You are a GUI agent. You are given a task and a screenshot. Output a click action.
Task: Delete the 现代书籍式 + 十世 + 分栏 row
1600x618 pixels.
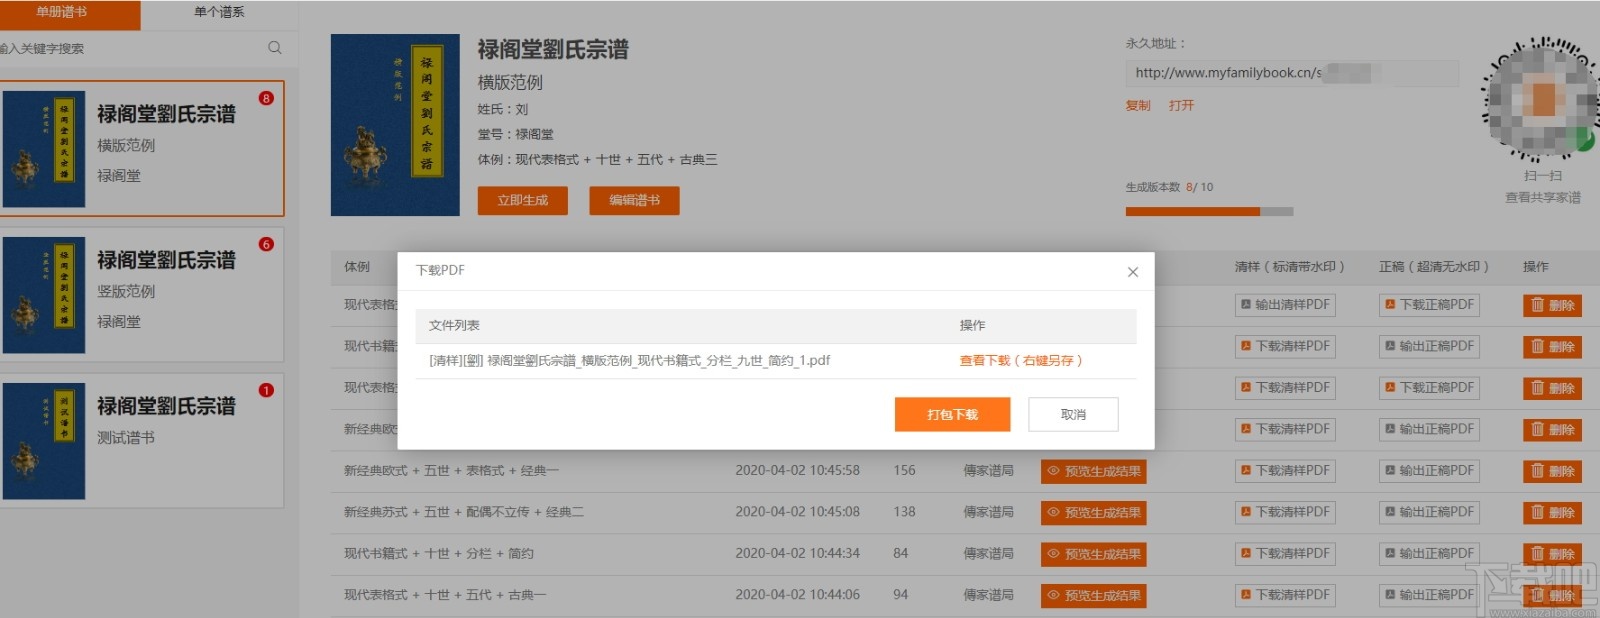click(1552, 554)
